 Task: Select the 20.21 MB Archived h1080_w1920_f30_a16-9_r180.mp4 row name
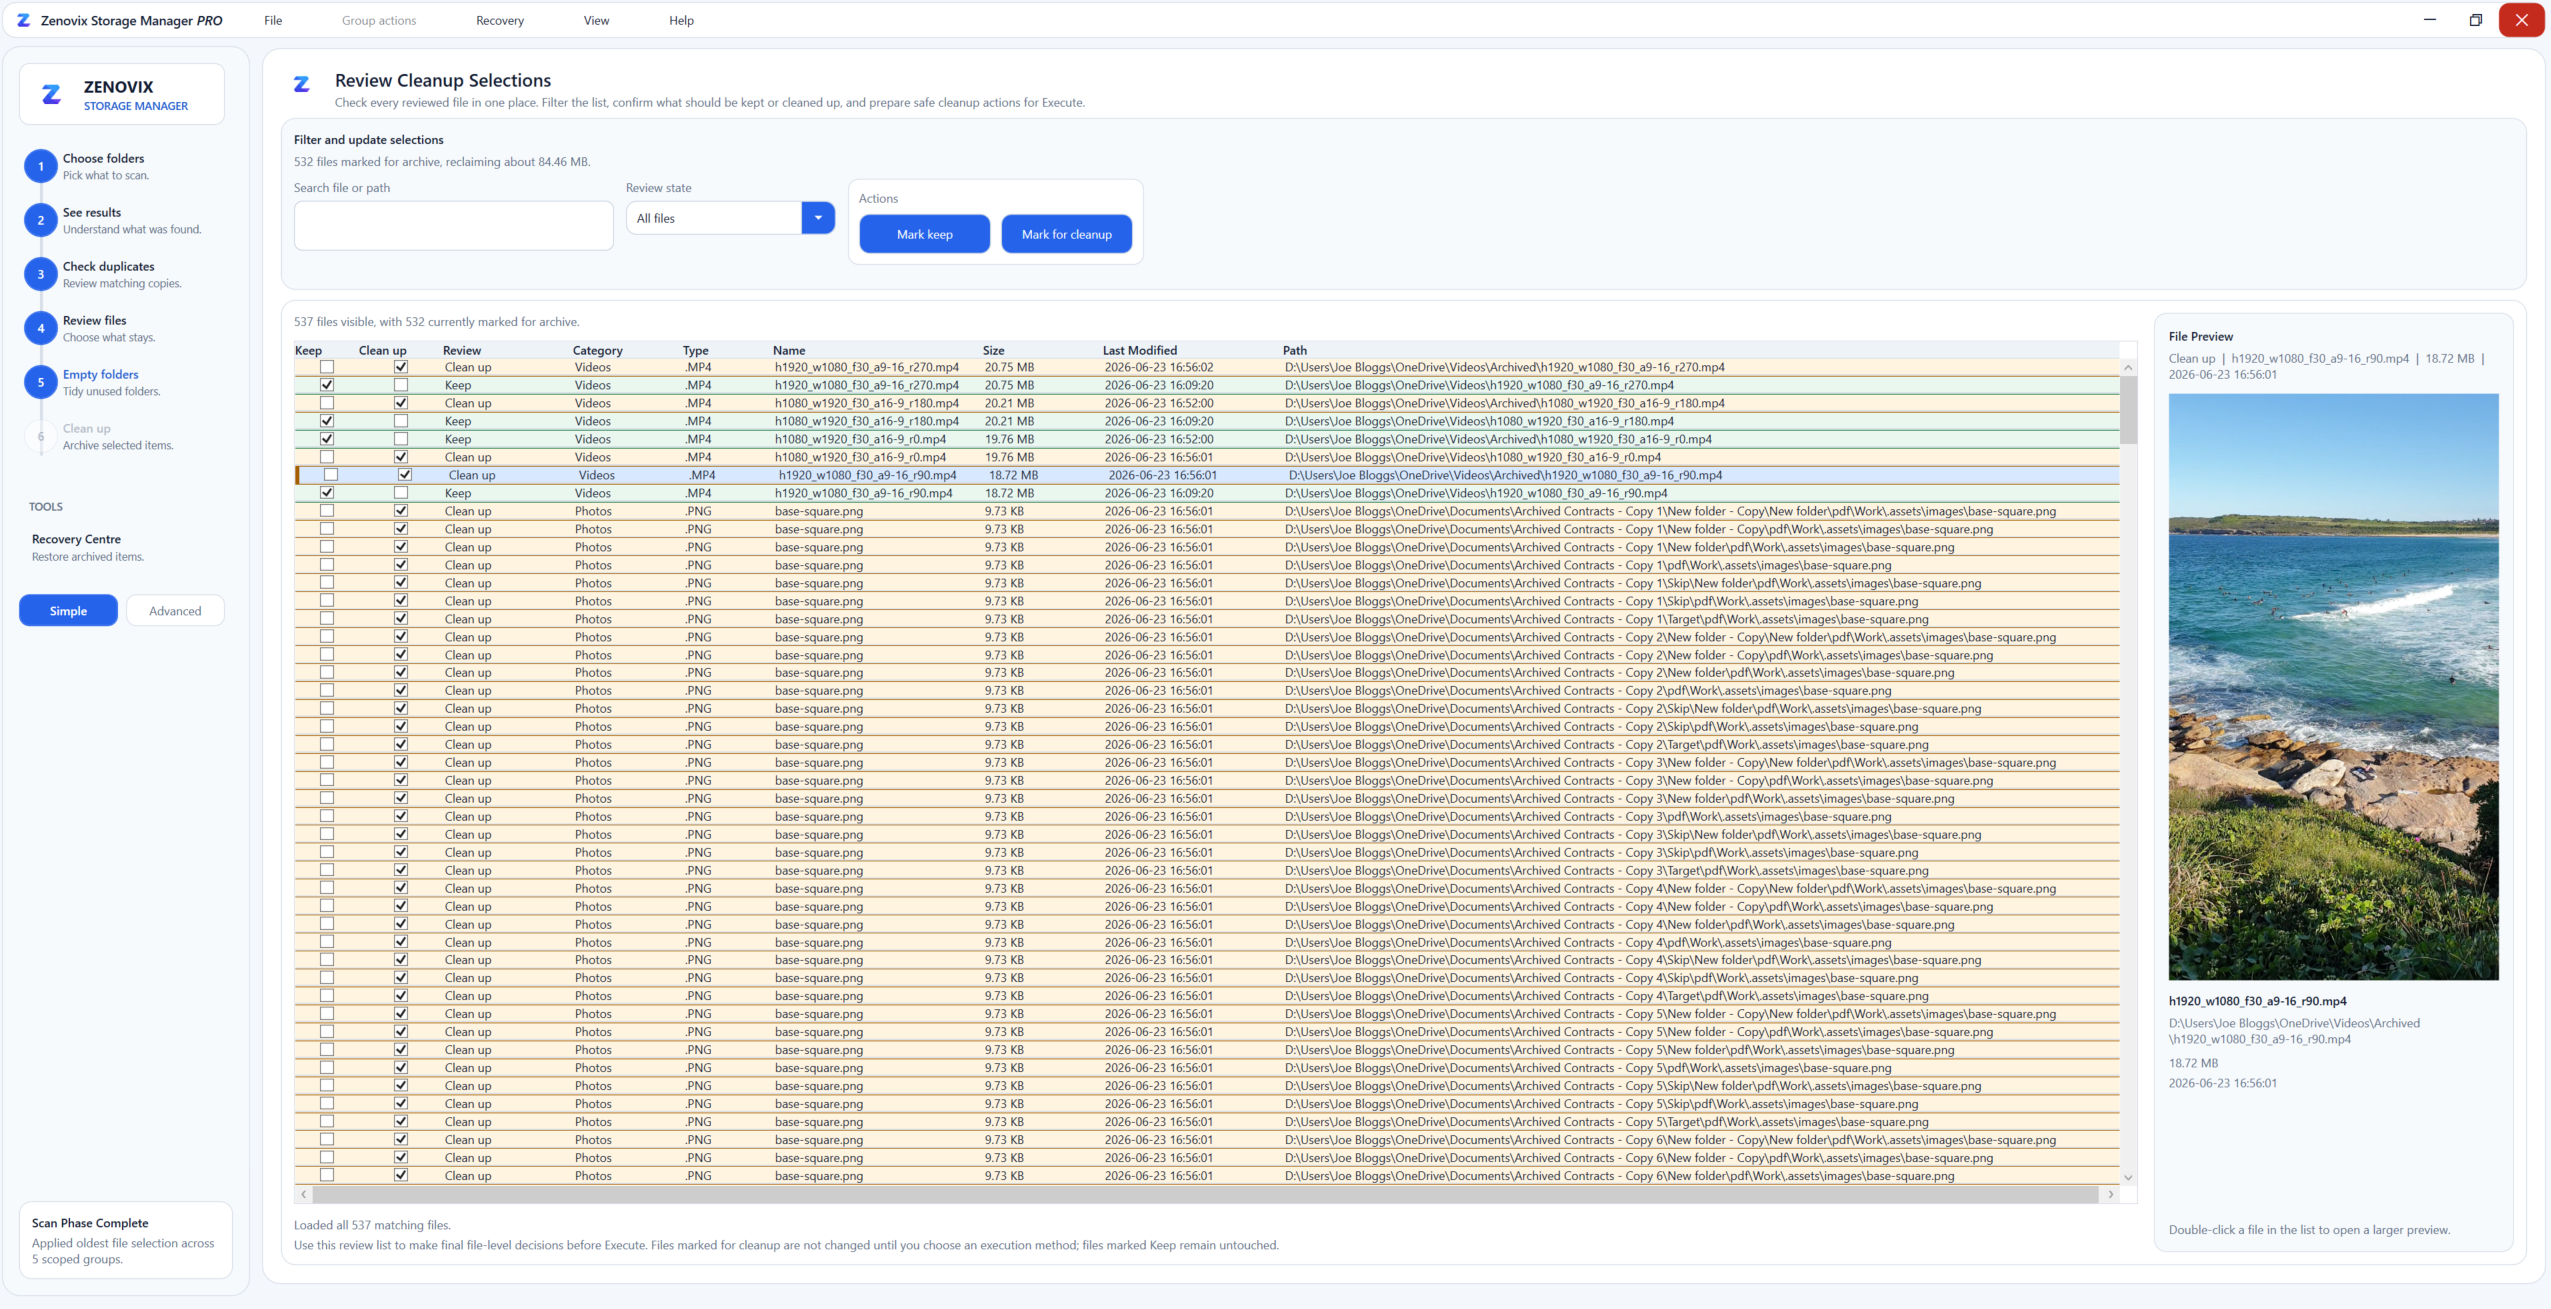pos(867,403)
